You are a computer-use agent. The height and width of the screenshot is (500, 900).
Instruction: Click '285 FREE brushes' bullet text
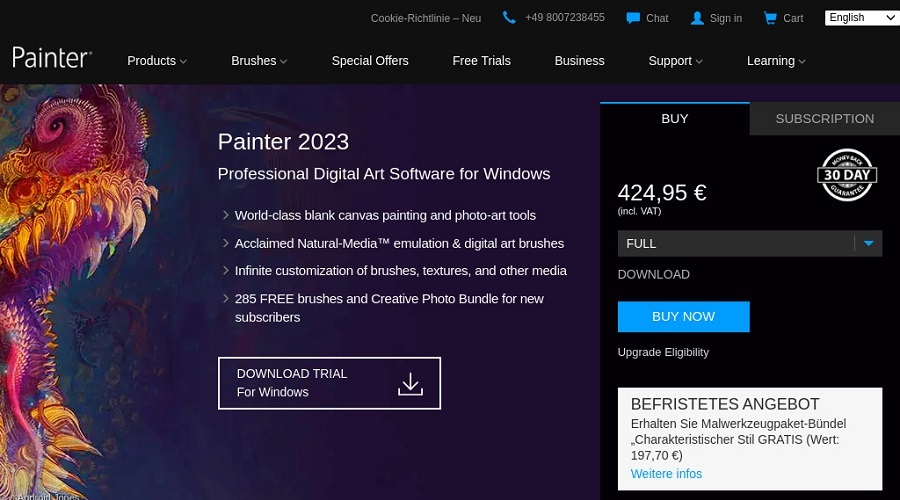point(389,308)
